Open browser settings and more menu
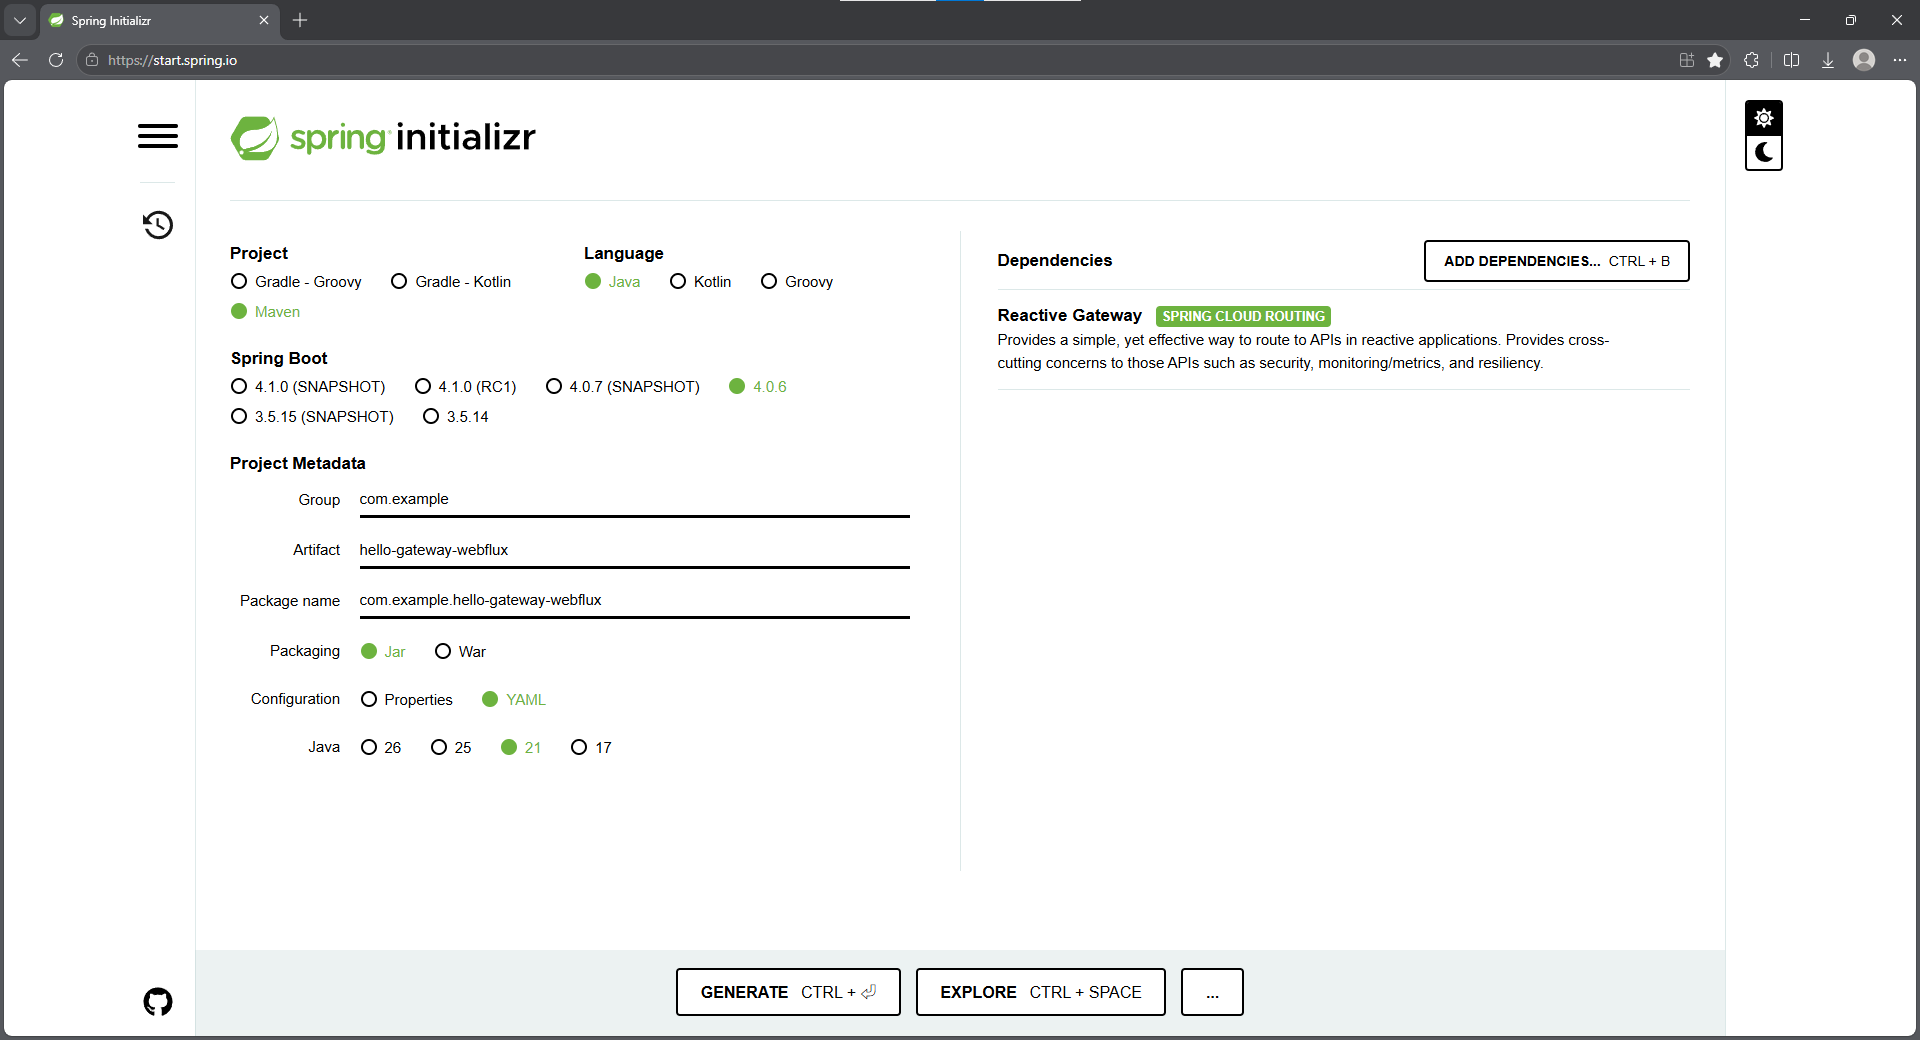This screenshot has height=1040, width=1920. point(1899,60)
